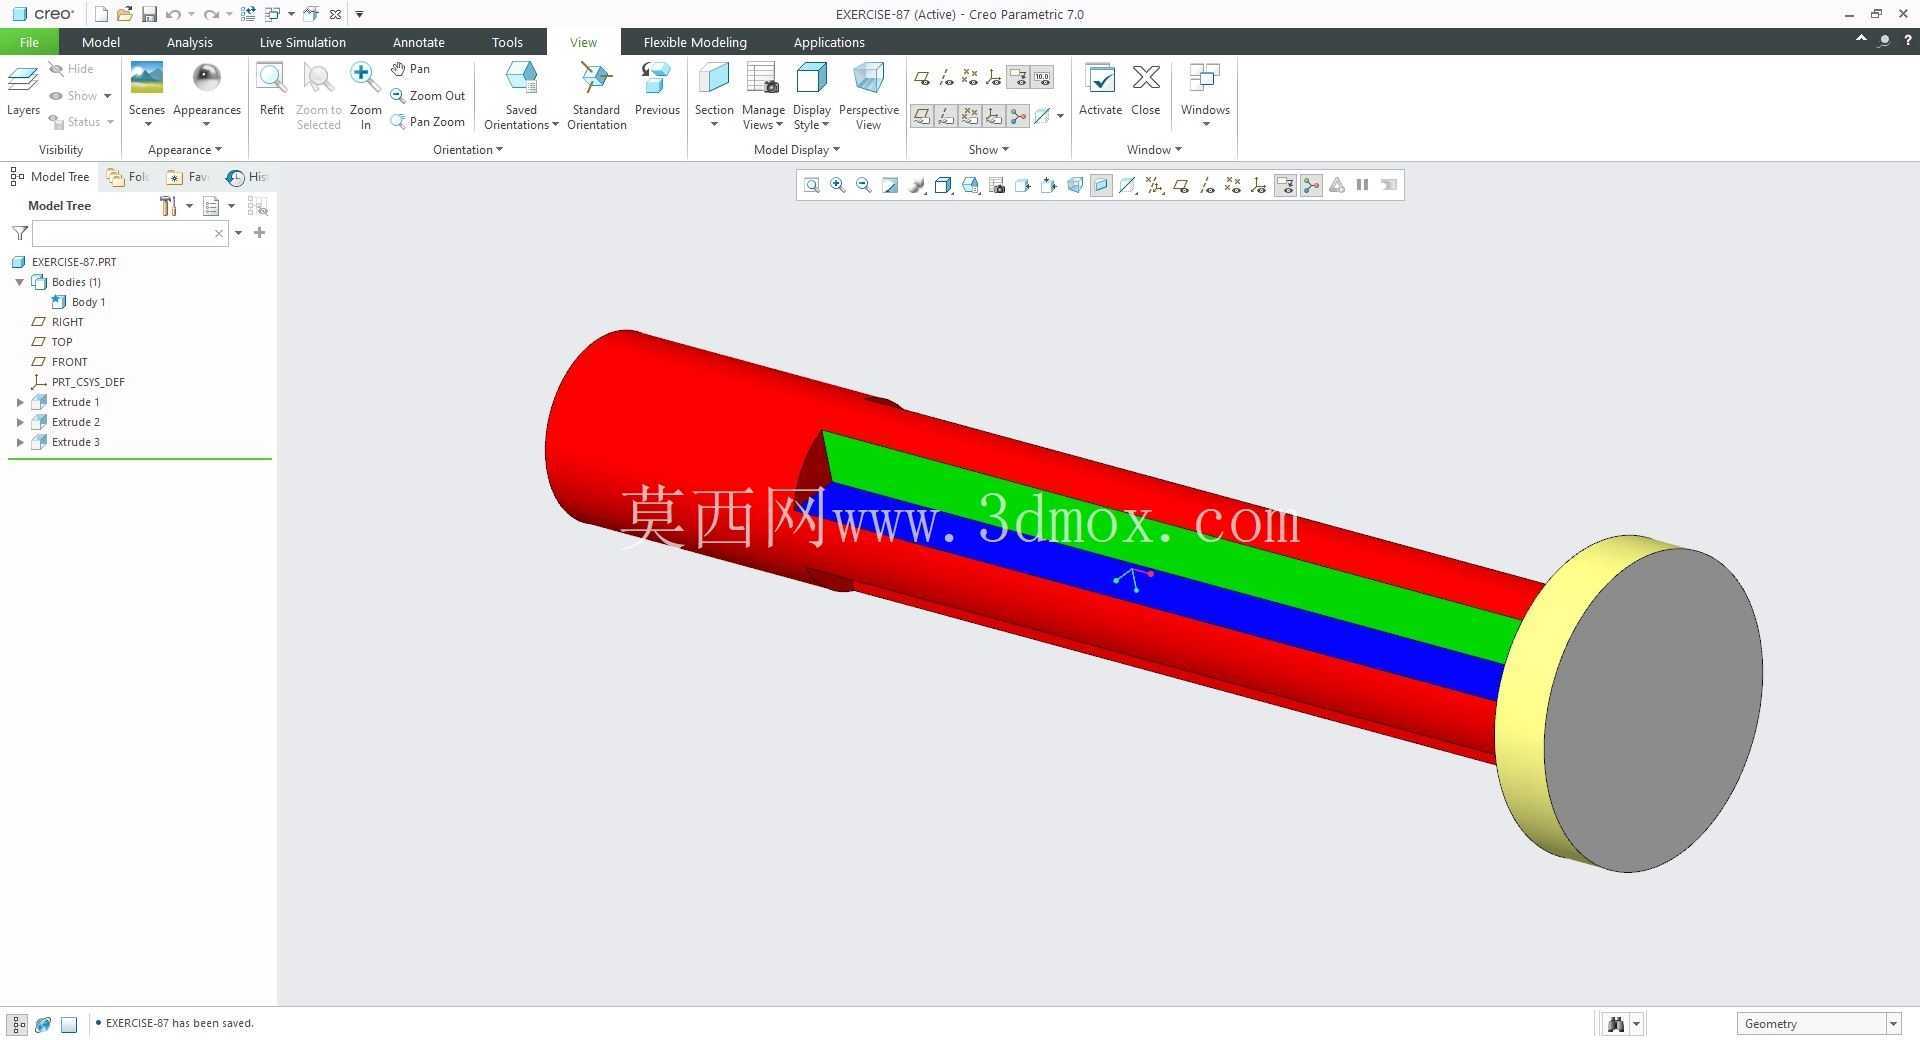Expand the Model Display group menu

[796, 150]
